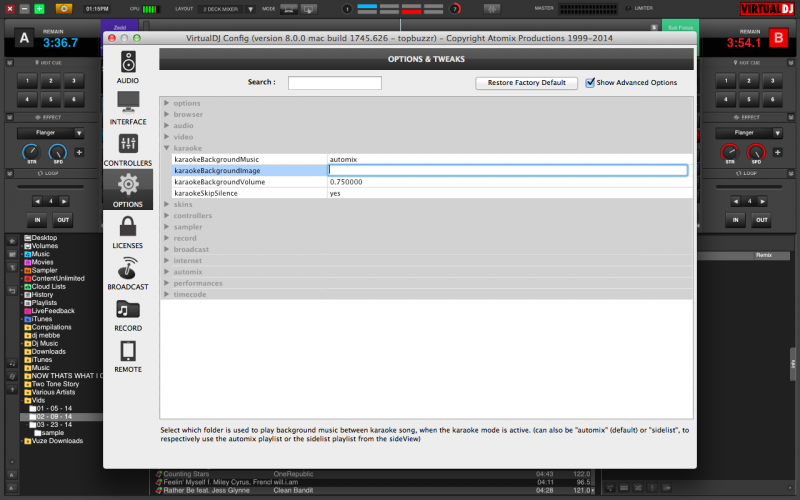Expand the timecode category
Viewport: 800px width, 500px height.
click(166, 294)
